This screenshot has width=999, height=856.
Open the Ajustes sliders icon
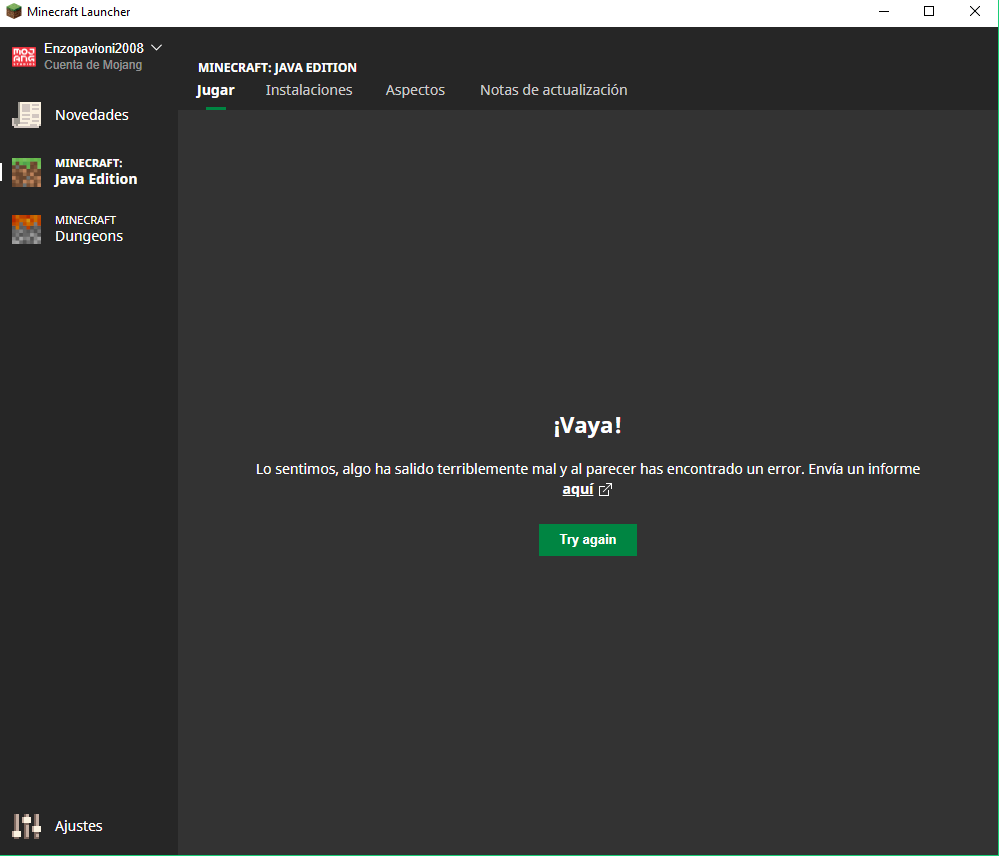26,826
